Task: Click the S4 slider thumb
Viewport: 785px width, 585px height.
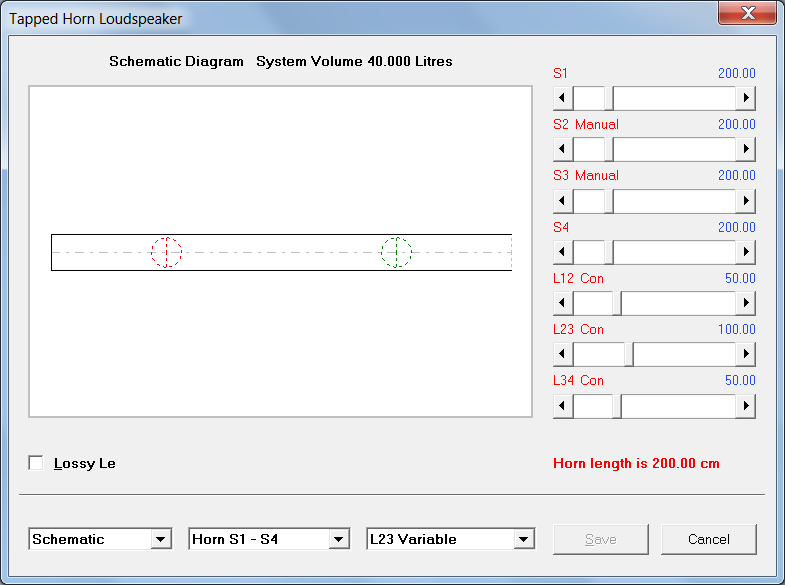Action: pyautogui.click(x=609, y=252)
